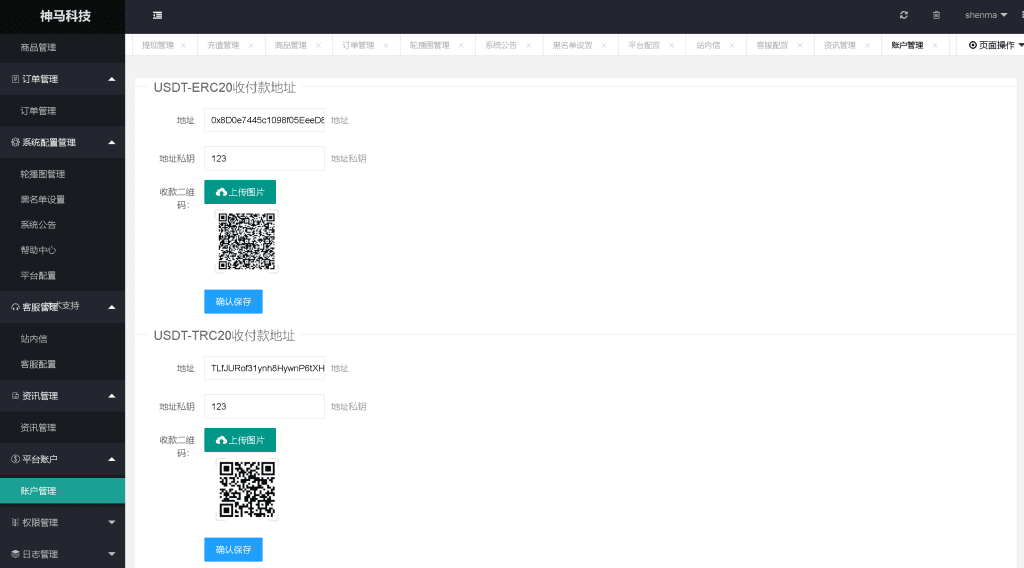Click the USDT-TRC20 private key field
Viewport: 1024px width, 568px height.
tap(264, 407)
